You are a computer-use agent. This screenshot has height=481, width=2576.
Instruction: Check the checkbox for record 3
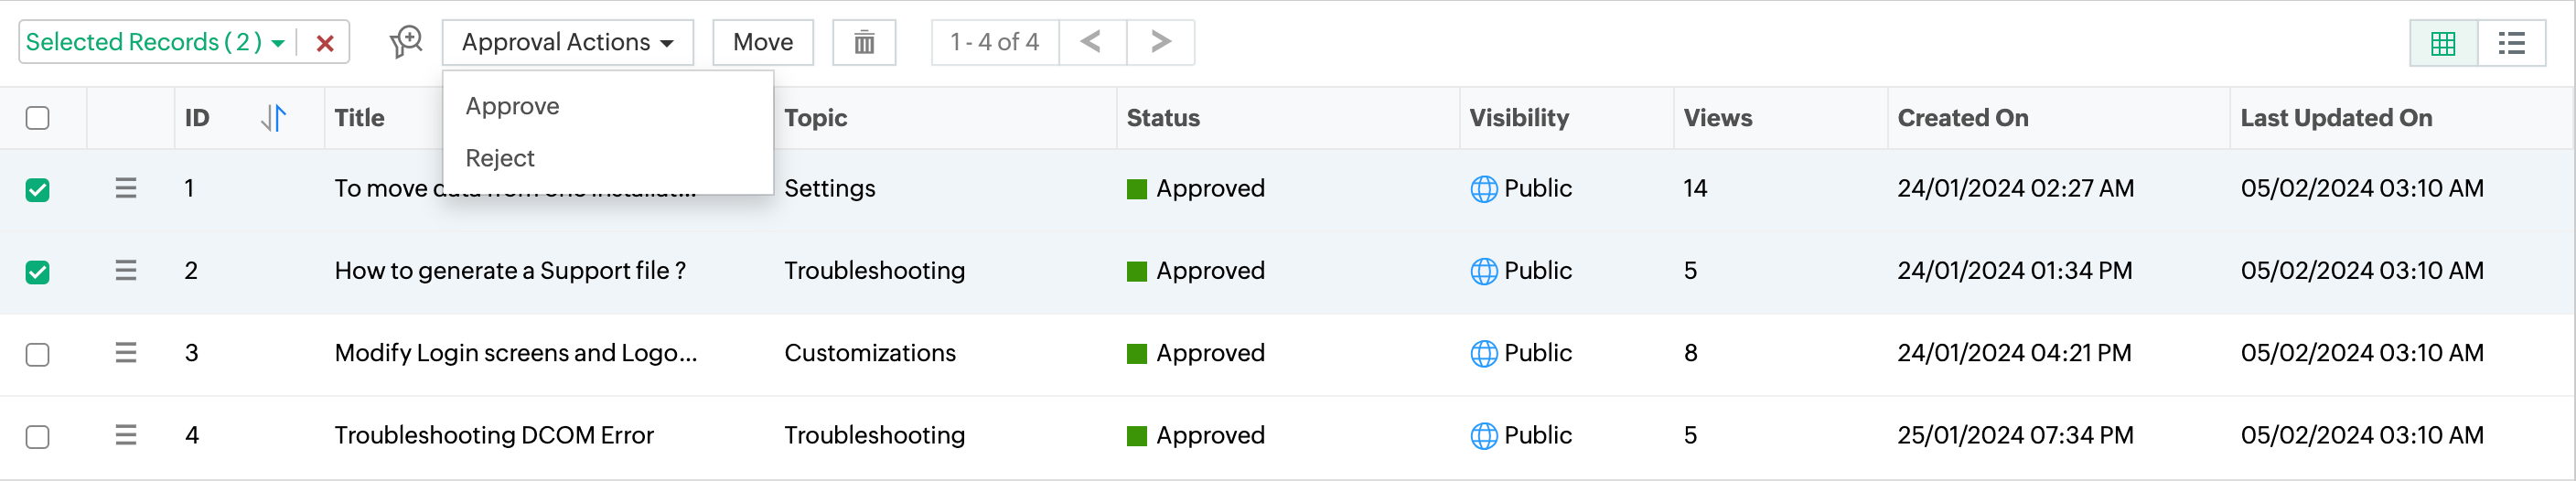pos(38,354)
